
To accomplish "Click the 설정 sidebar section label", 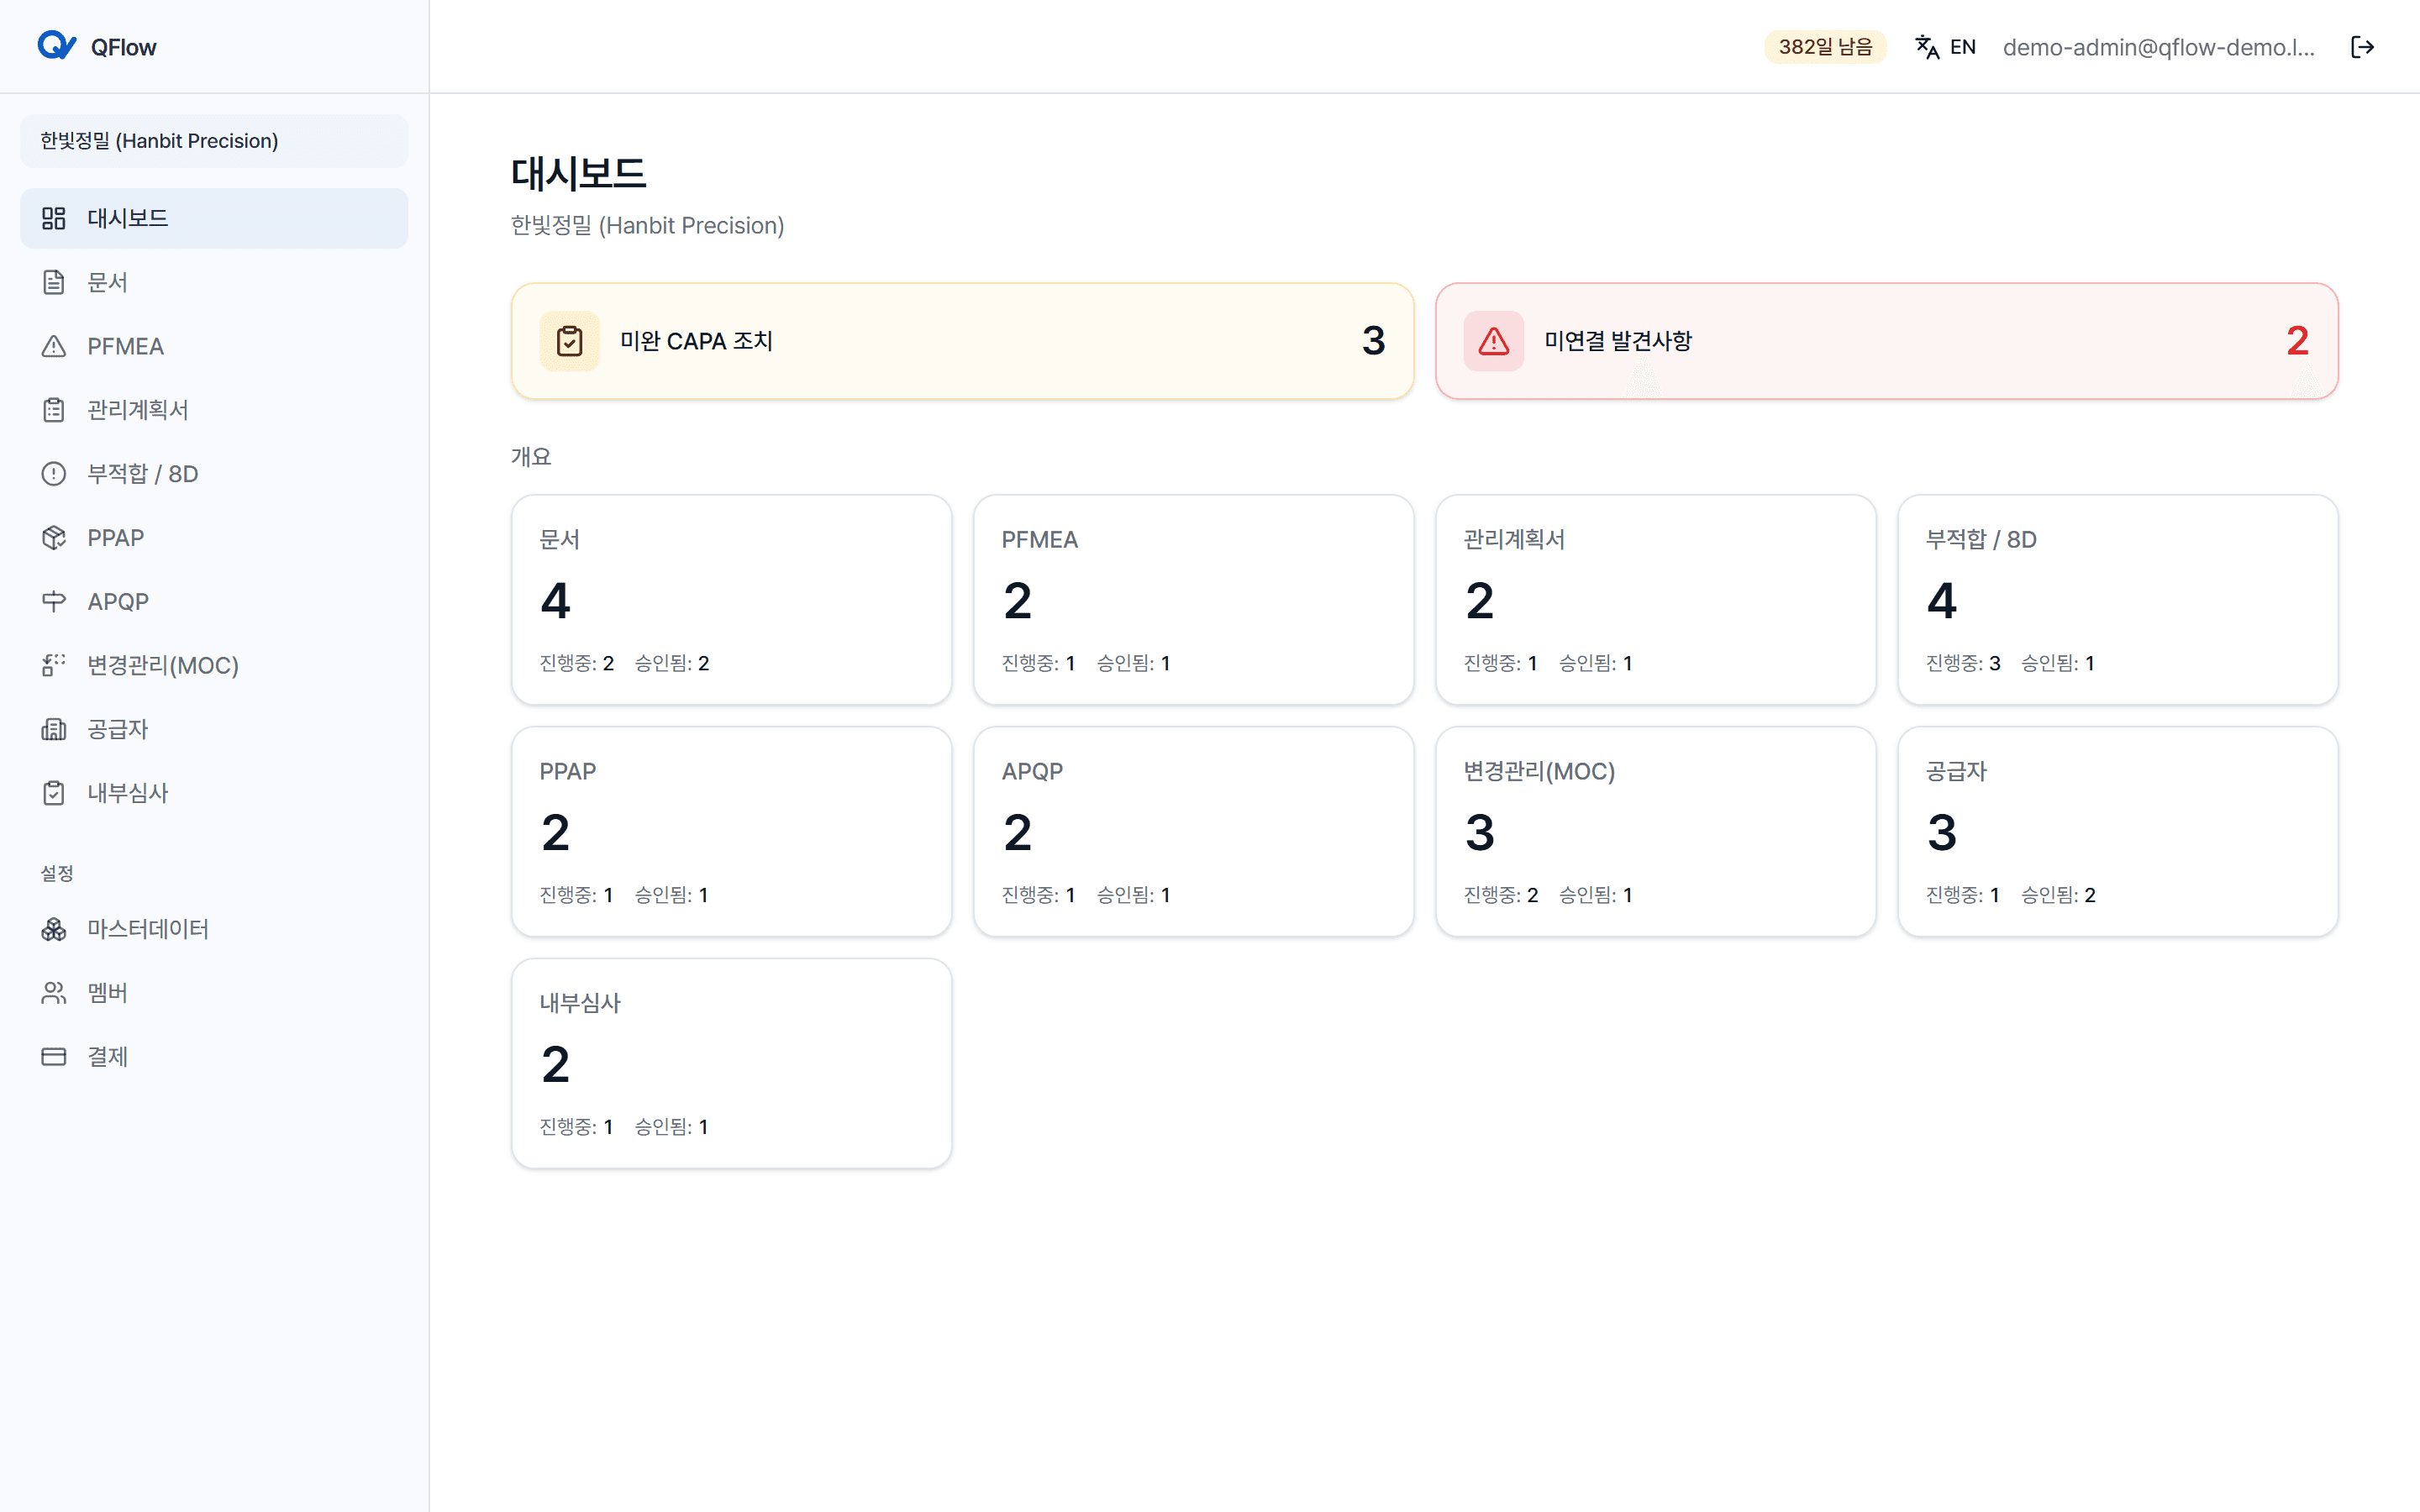I will [x=57, y=873].
